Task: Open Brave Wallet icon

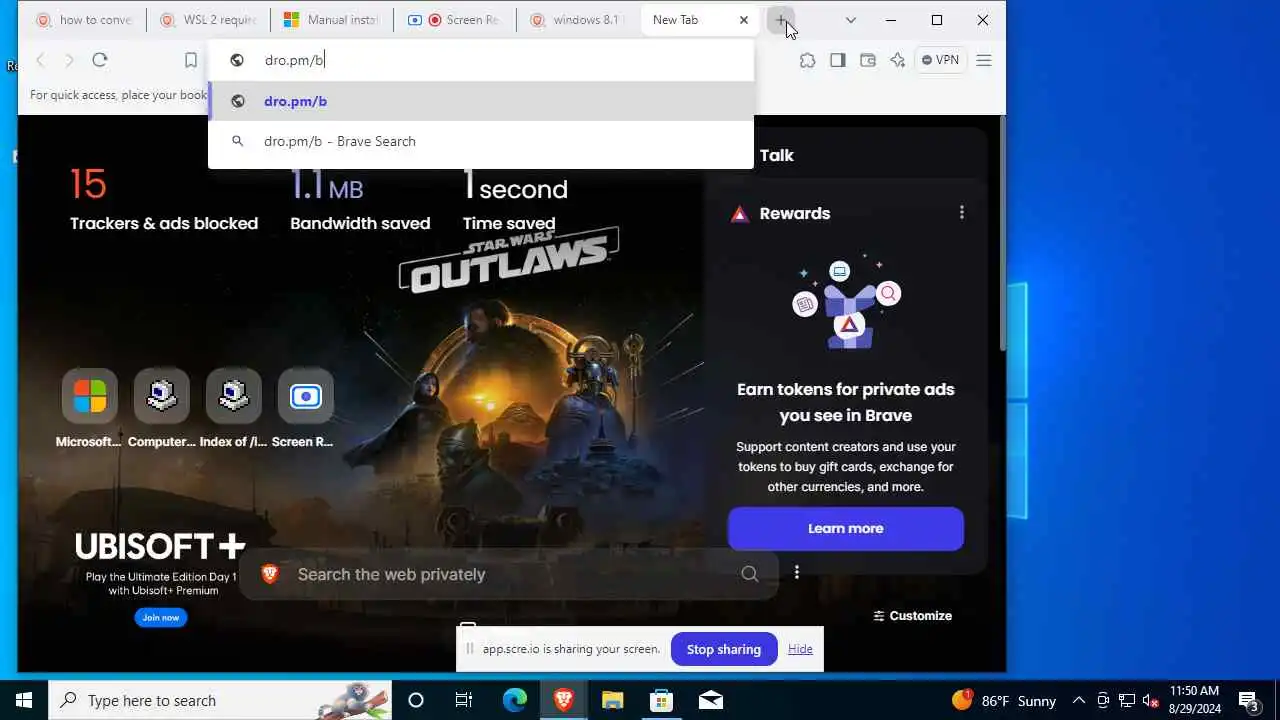Action: click(868, 60)
